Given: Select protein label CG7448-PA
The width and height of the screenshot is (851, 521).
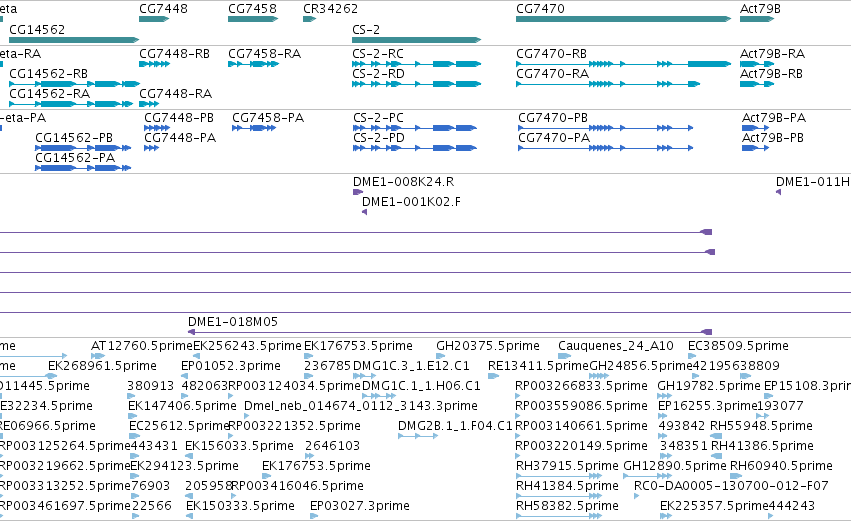Looking at the screenshot, I should coord(180,138).
